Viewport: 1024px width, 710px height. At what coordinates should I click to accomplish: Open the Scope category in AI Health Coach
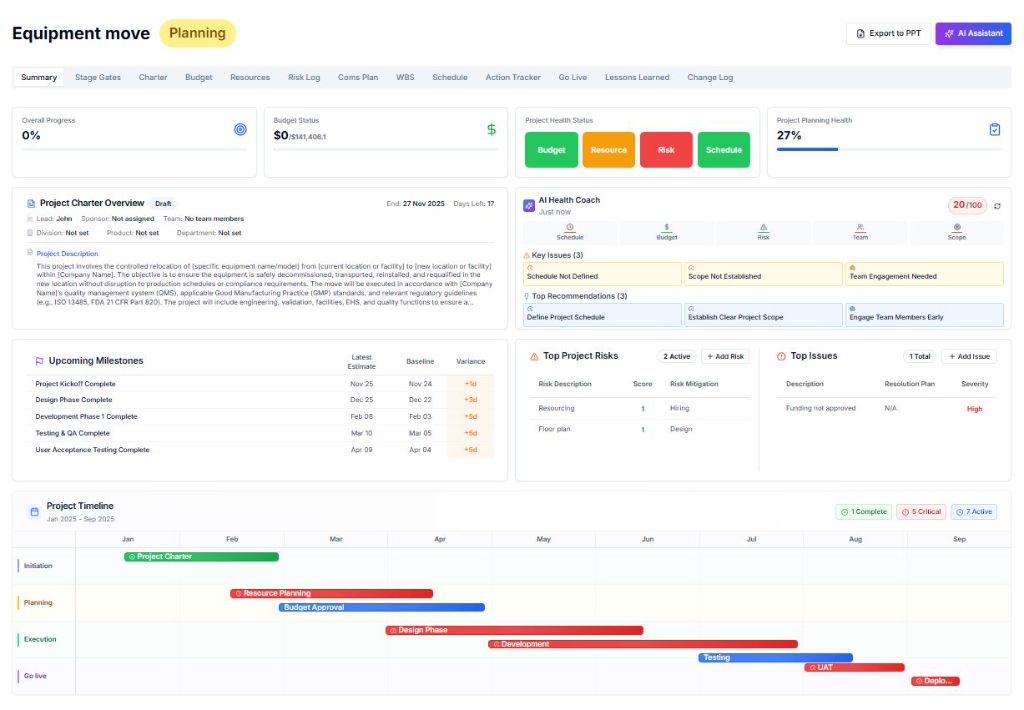956,234
